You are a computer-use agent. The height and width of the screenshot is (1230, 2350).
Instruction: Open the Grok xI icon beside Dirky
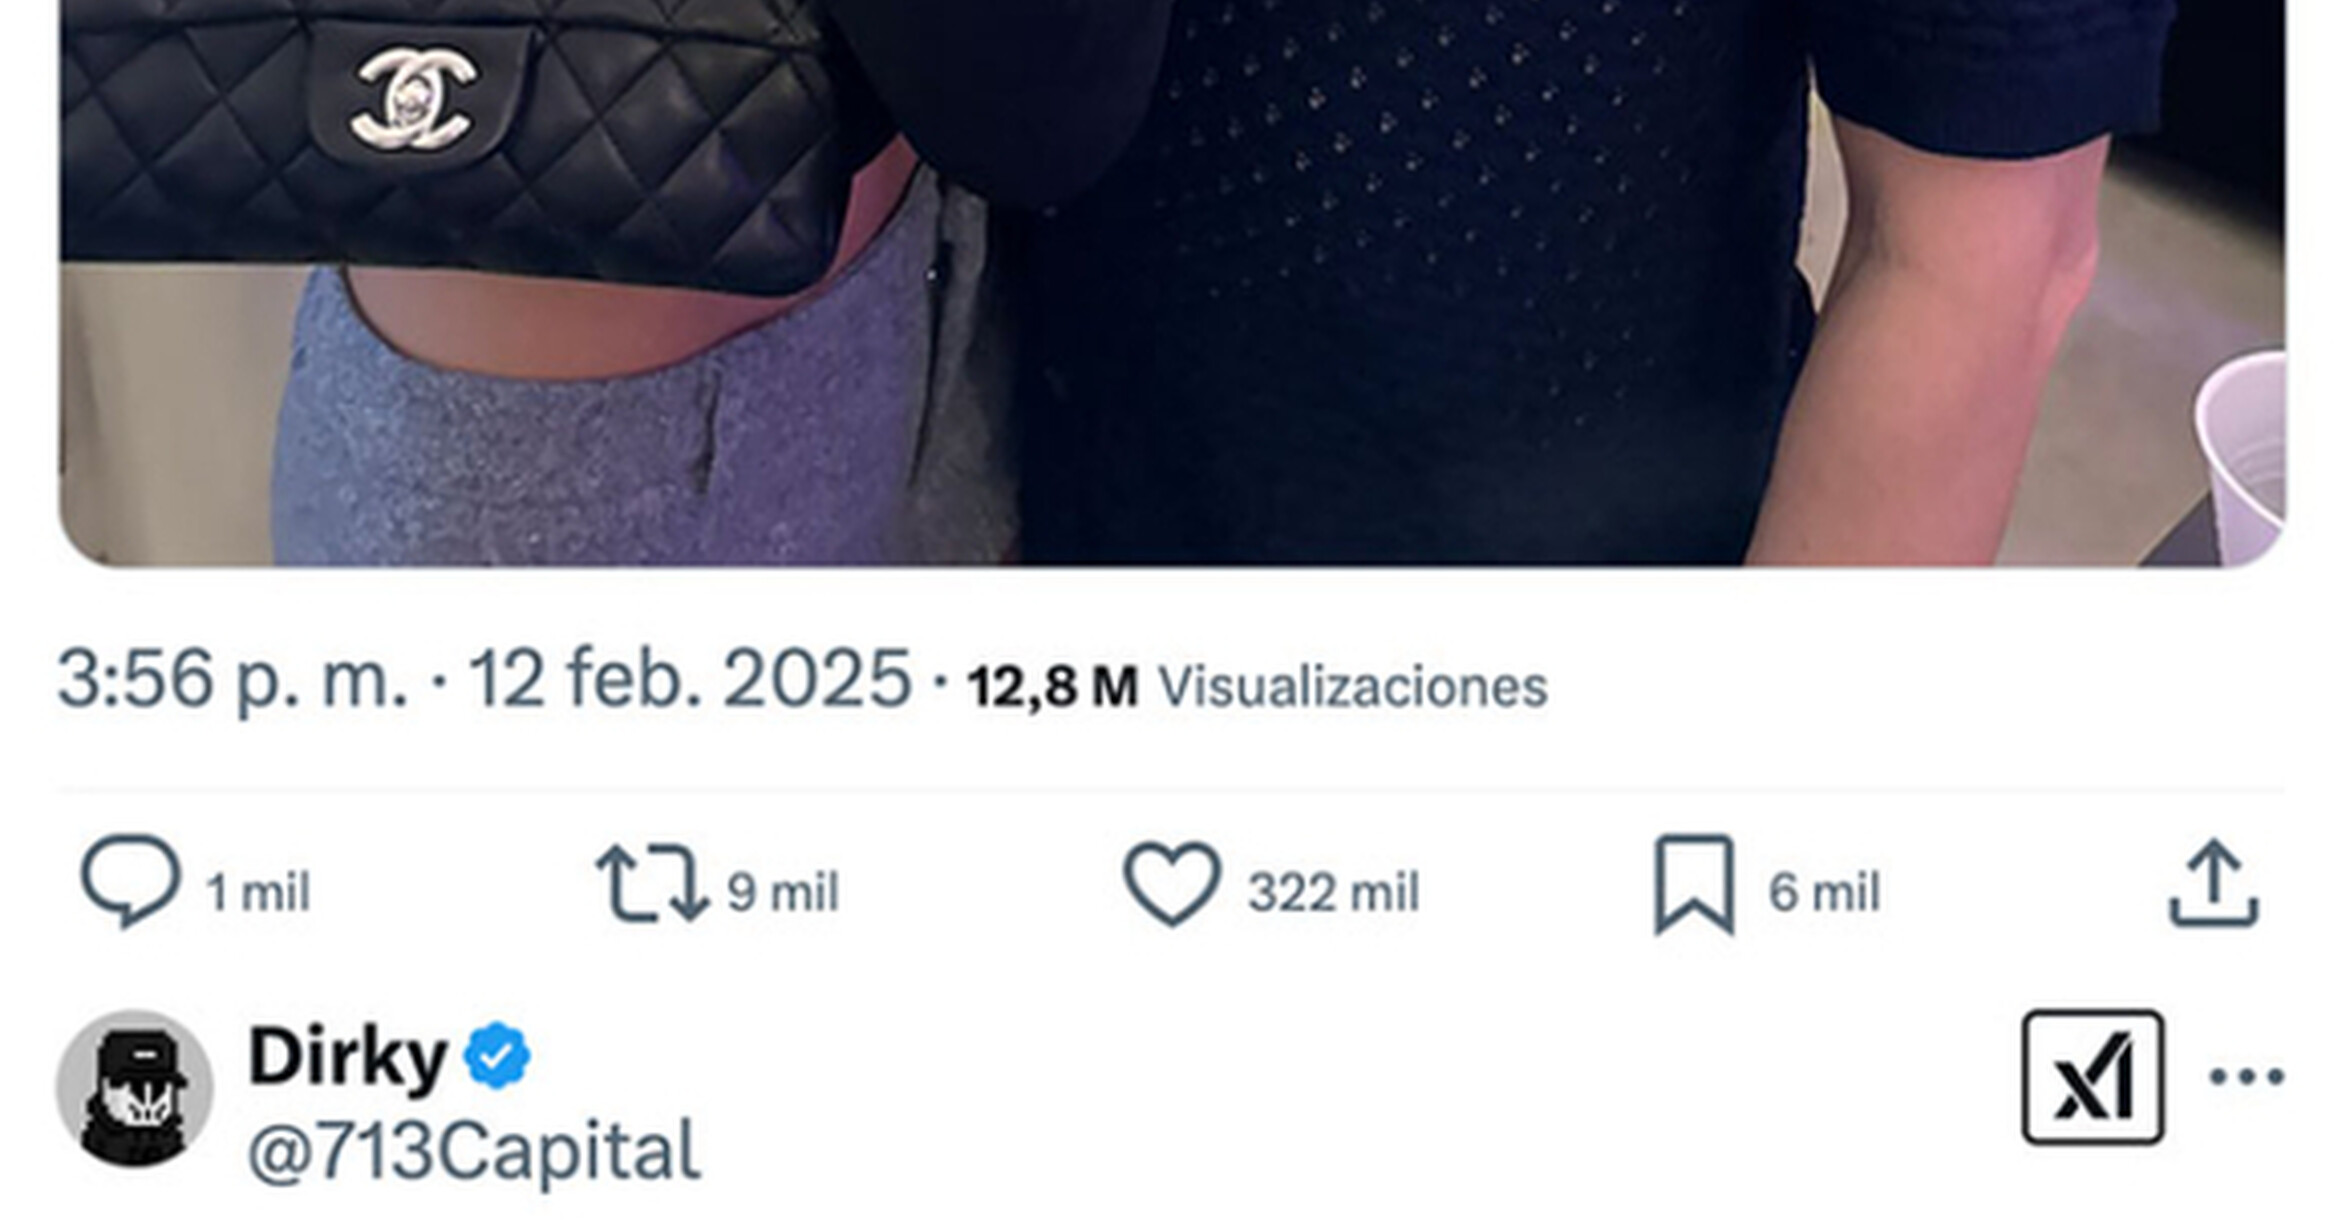click(x=2092, y=1077)
